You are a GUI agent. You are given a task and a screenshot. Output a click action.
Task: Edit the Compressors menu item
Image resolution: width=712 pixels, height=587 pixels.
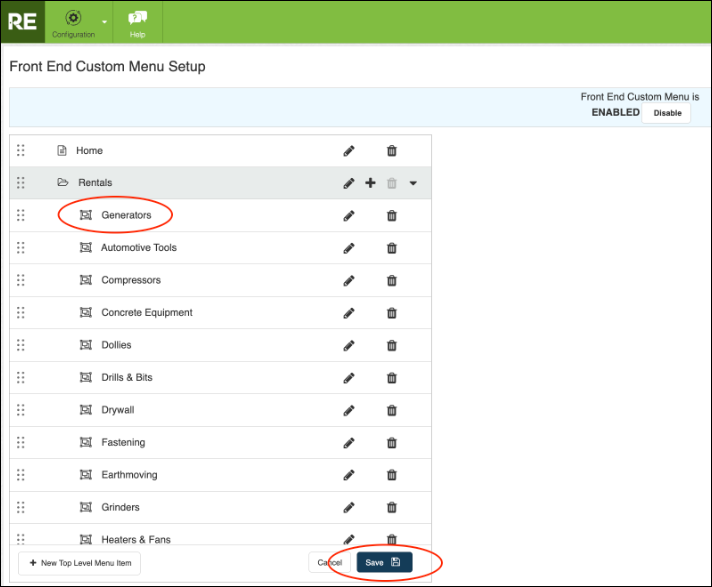pyautogui.click(x=349, y=281)
